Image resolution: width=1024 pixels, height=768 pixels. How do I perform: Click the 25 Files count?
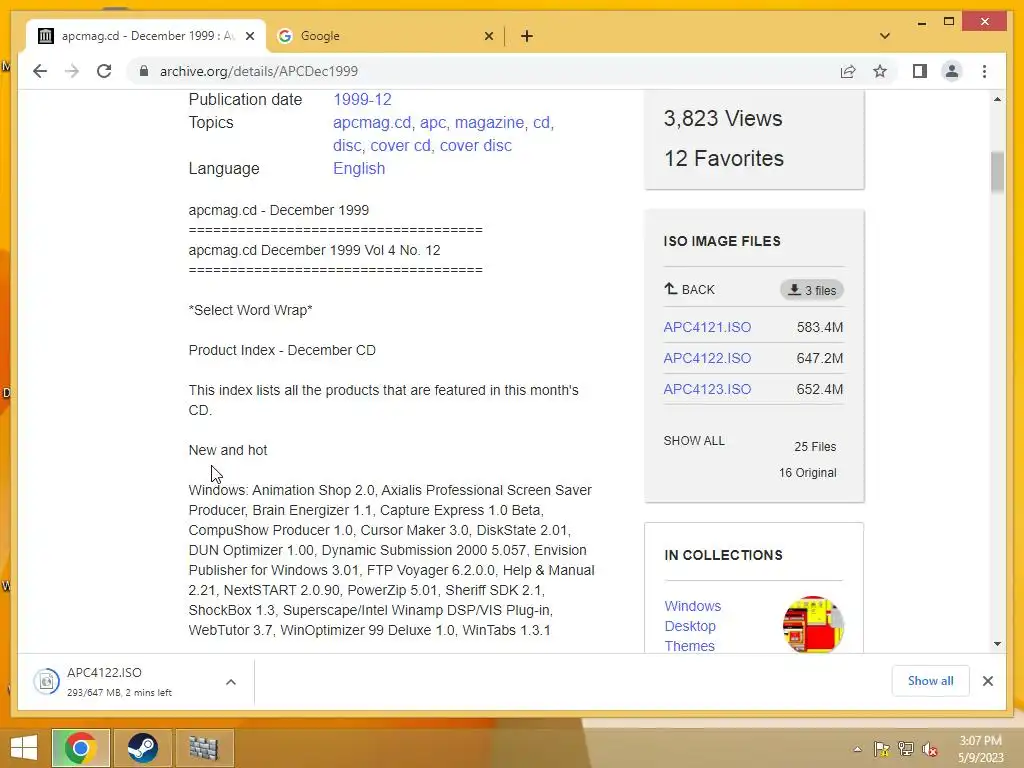pyautogui.click(x=815, y=447)
